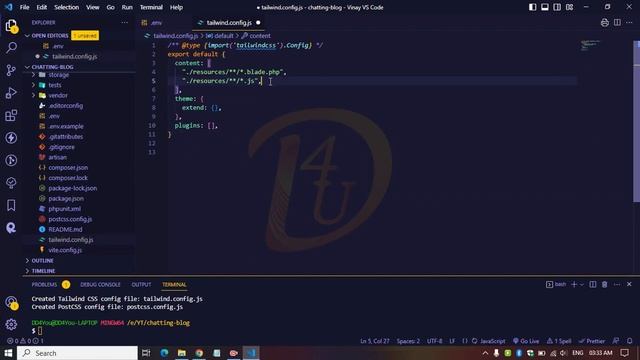
Task: Open Windows Start menu
Action: click(x=8, y=353)
